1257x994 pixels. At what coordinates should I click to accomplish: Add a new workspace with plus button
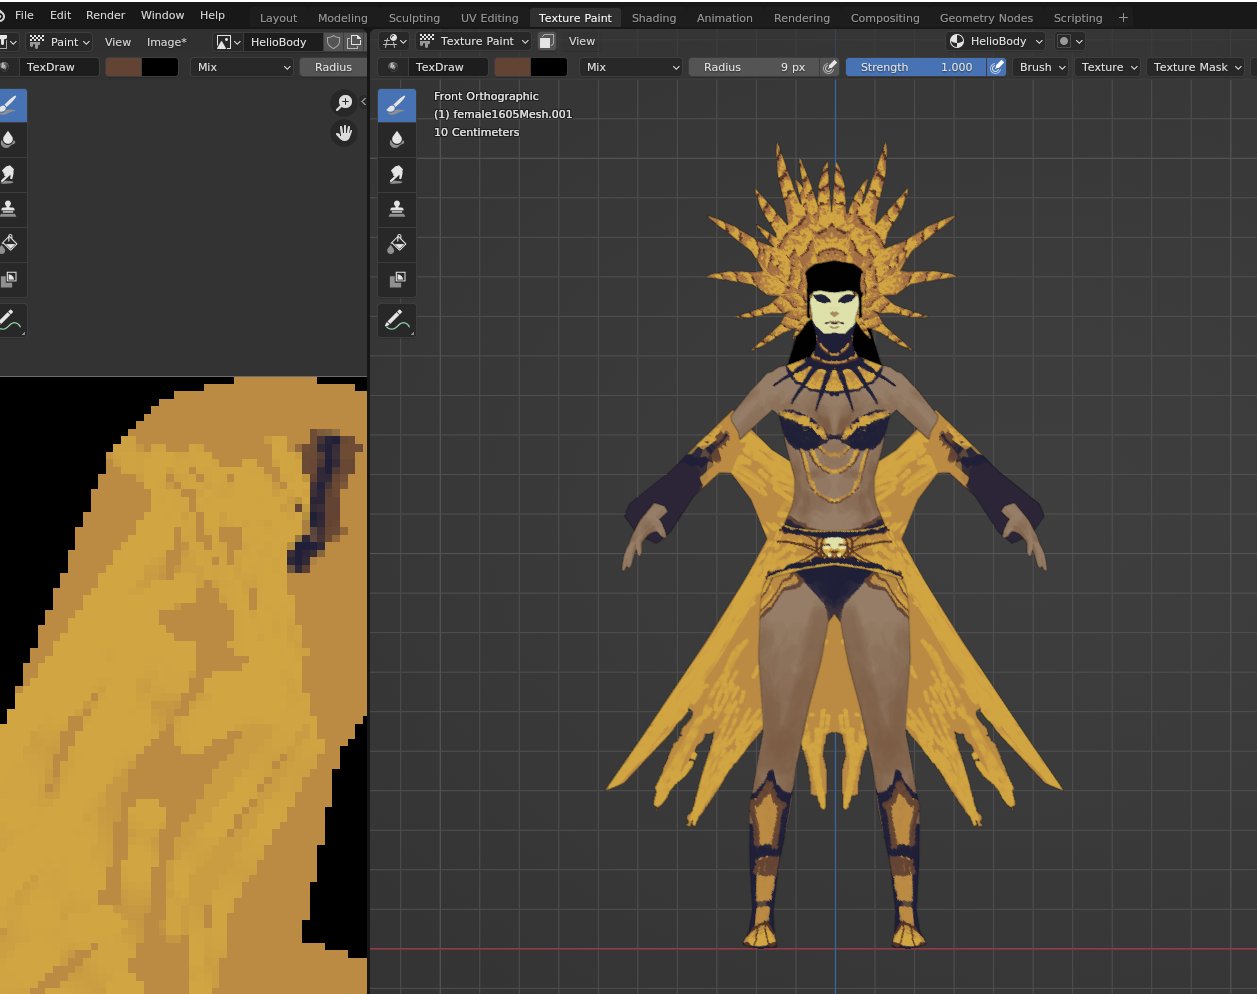(x=1123, y=18)
